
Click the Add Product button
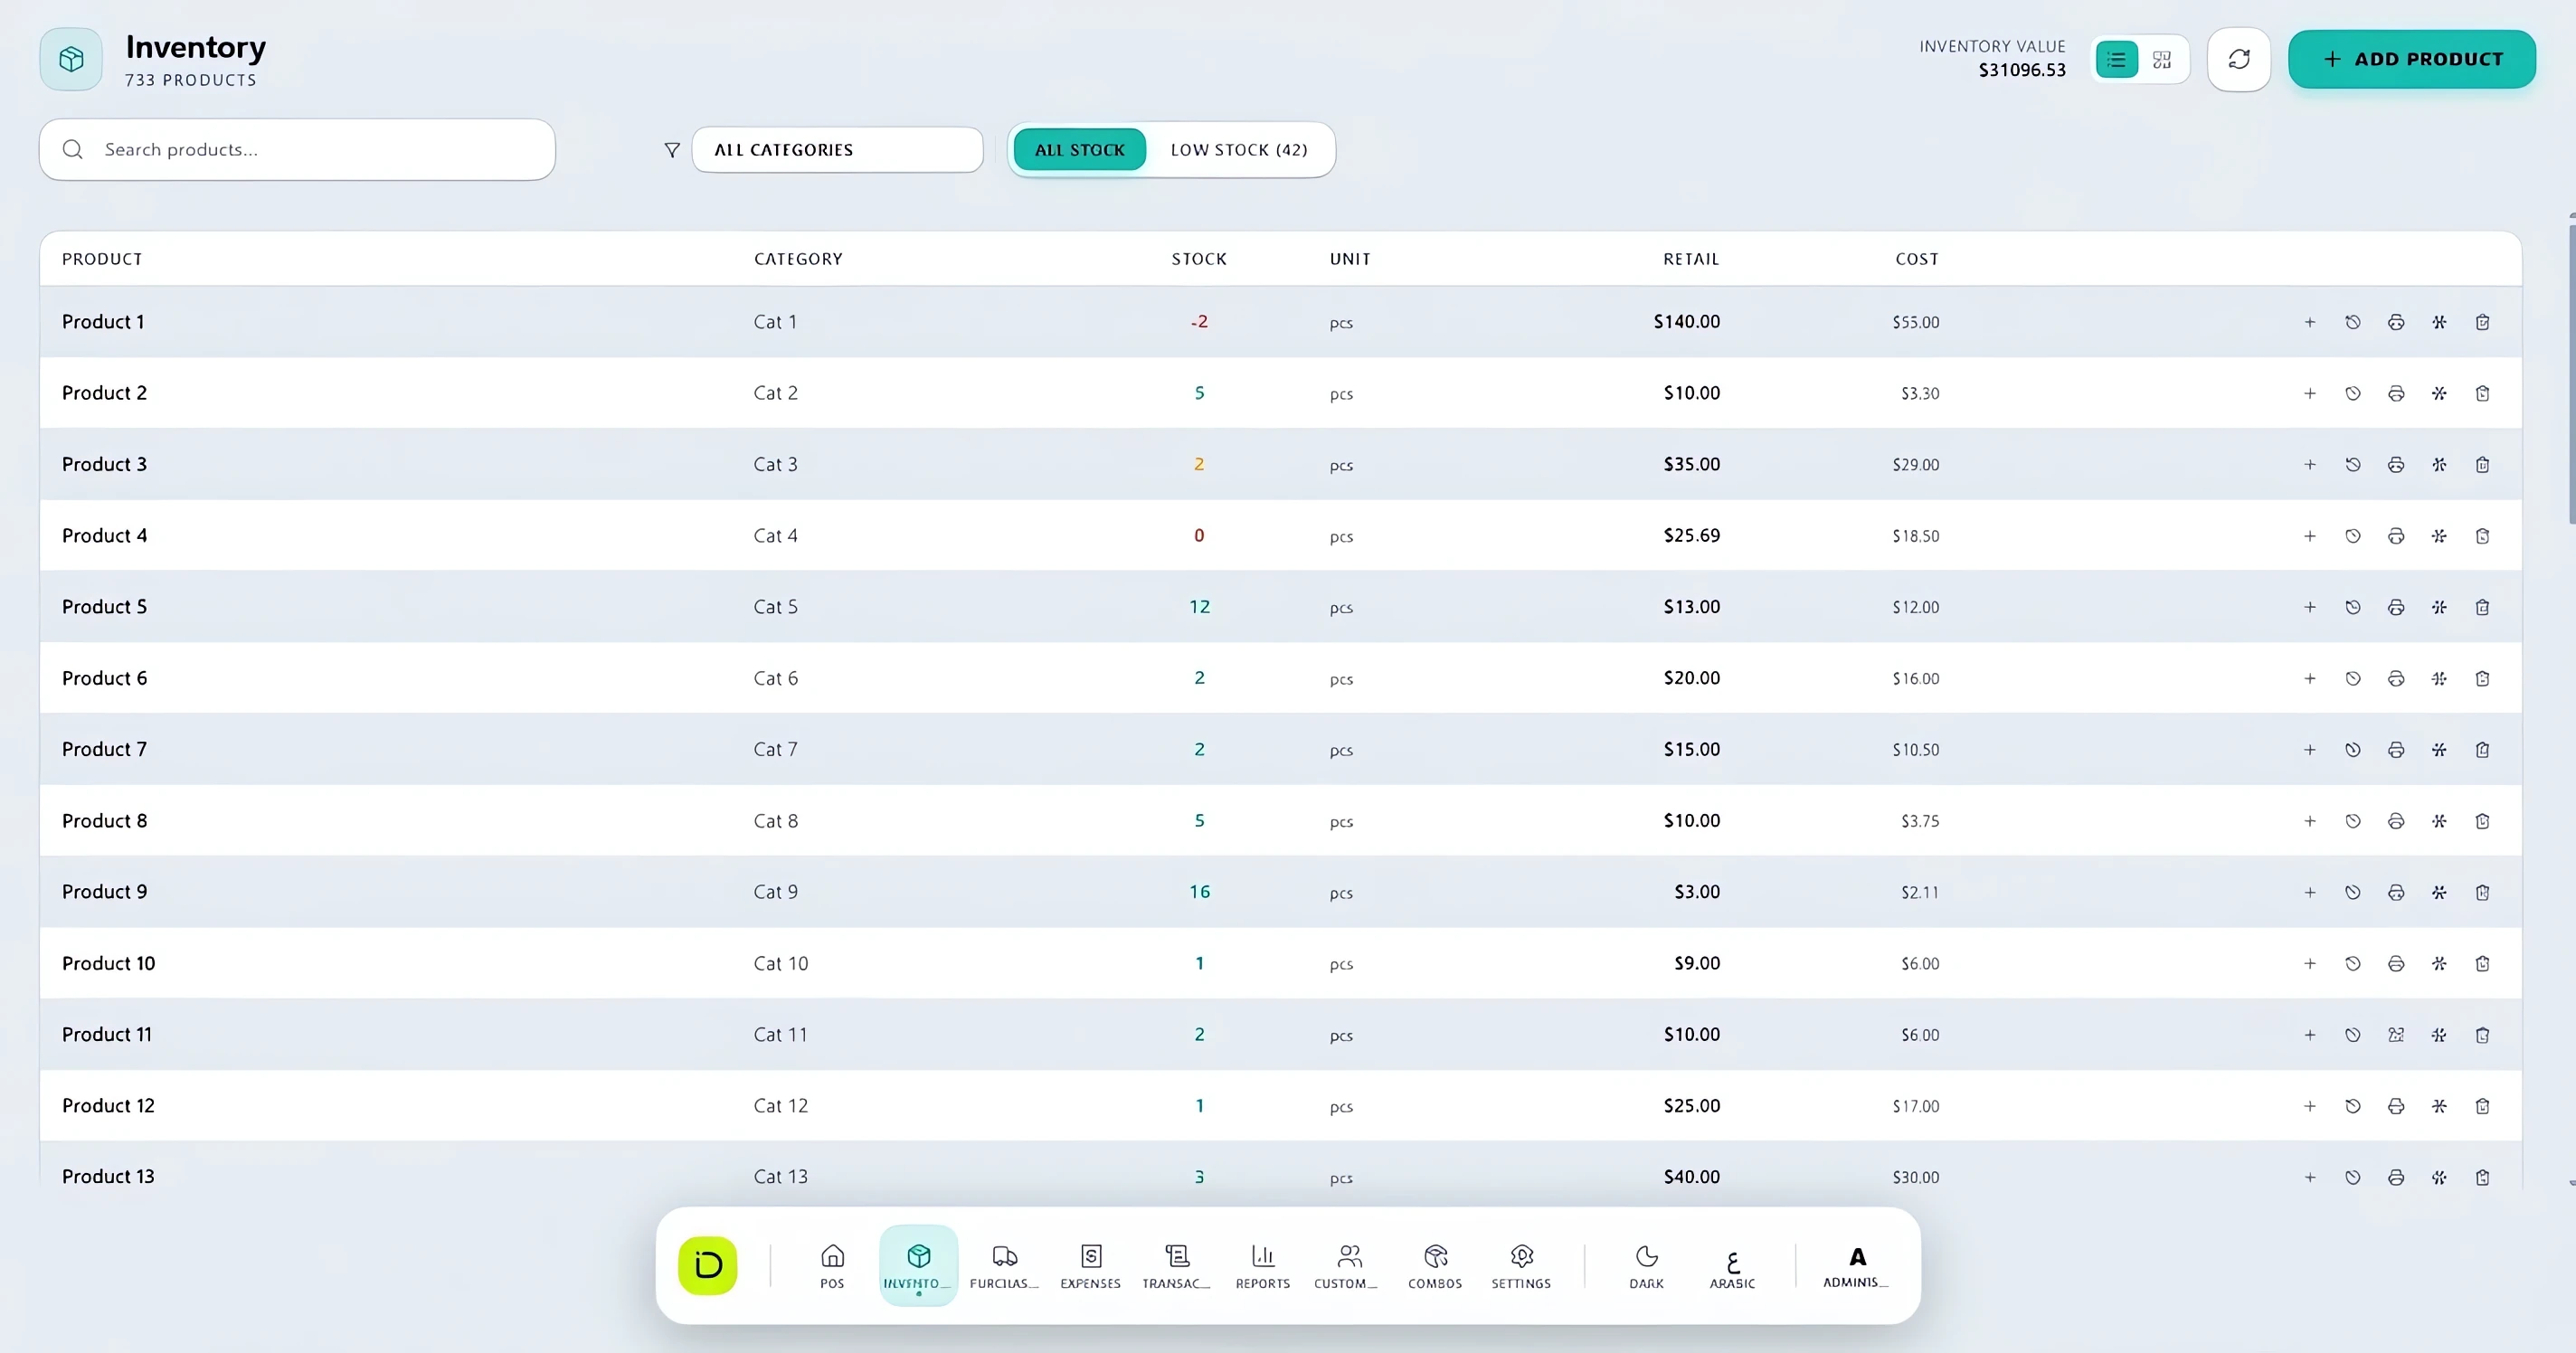2411,59
